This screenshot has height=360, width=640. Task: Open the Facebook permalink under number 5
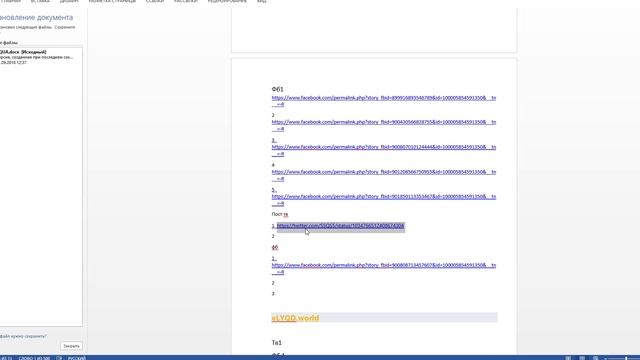coord(384,200)
